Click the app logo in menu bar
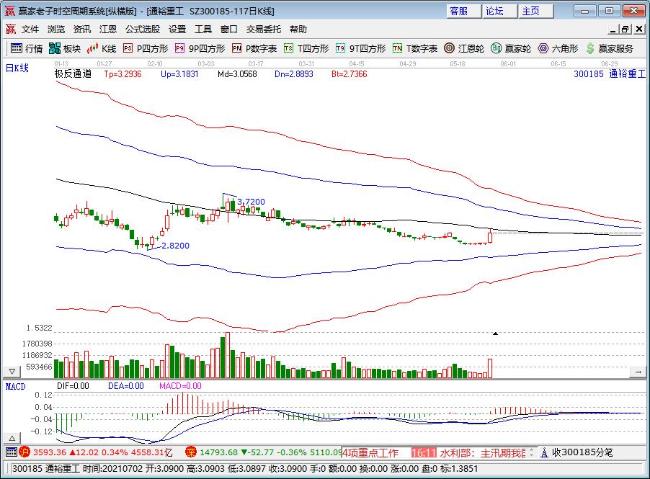The image size is (650, 479). coord(10,29)
